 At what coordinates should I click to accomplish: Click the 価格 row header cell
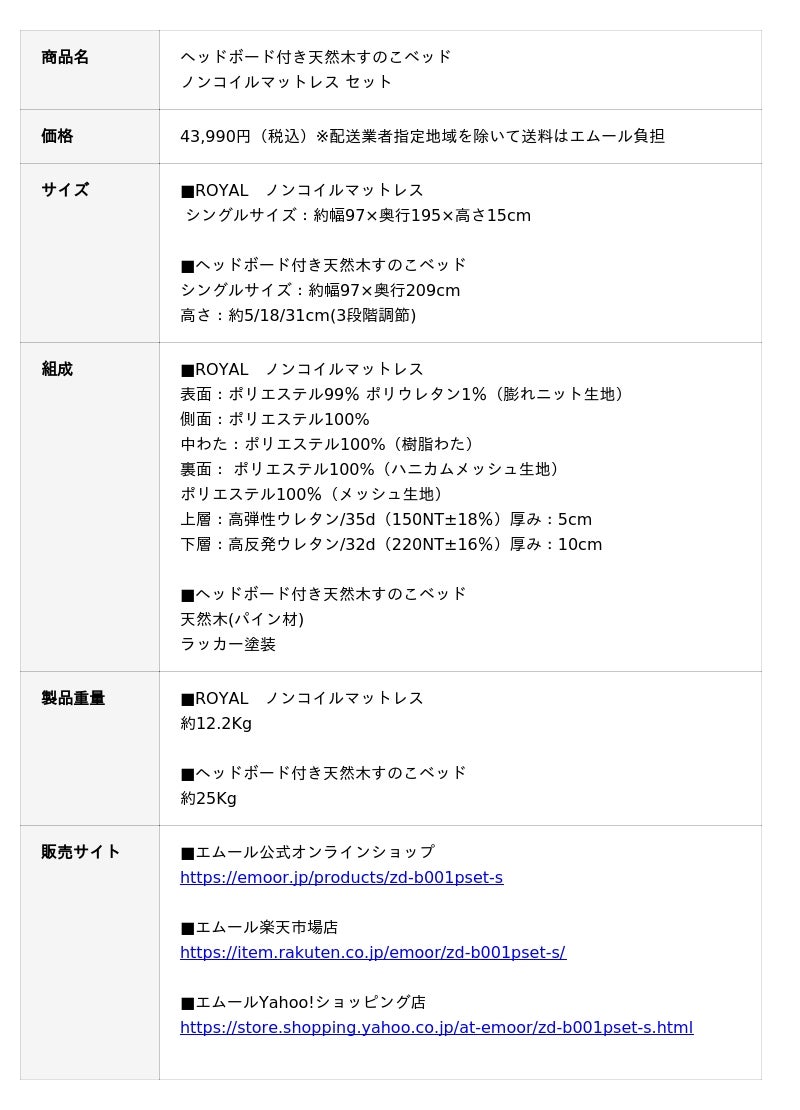90,136
